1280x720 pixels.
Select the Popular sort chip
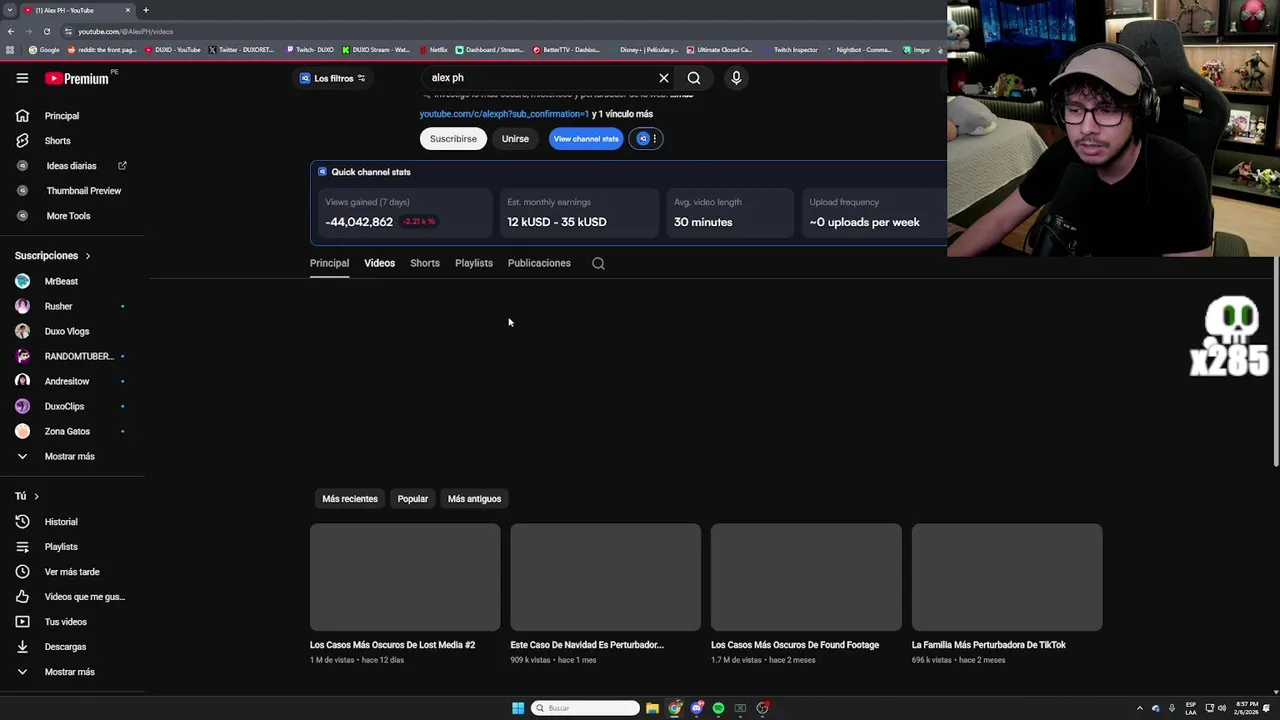(x=413, y=499)
